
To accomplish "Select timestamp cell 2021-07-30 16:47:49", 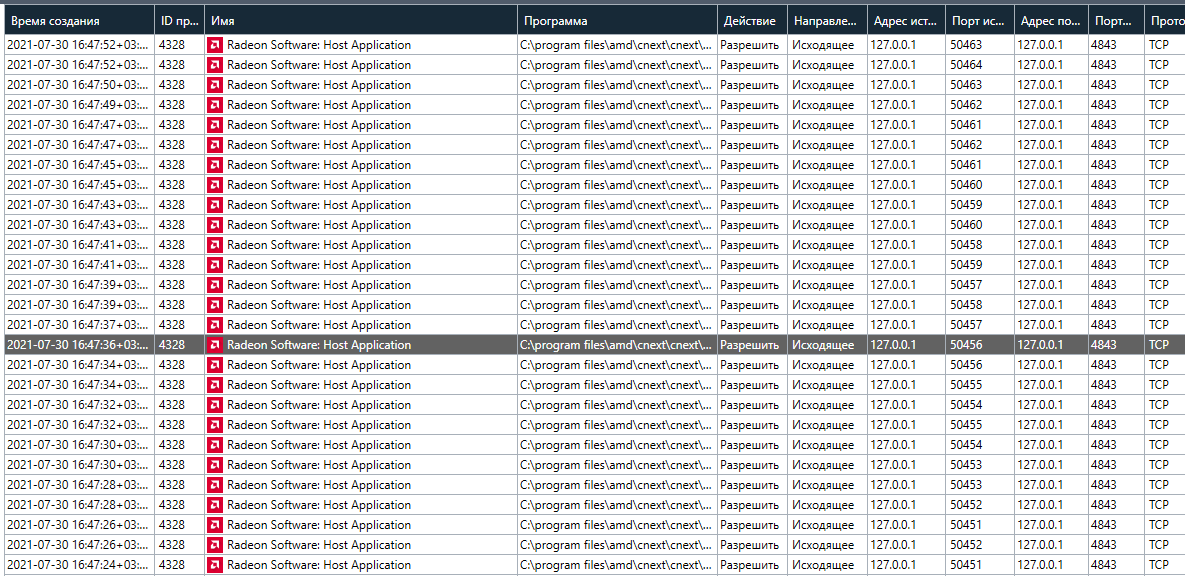I will coord(78,105).
